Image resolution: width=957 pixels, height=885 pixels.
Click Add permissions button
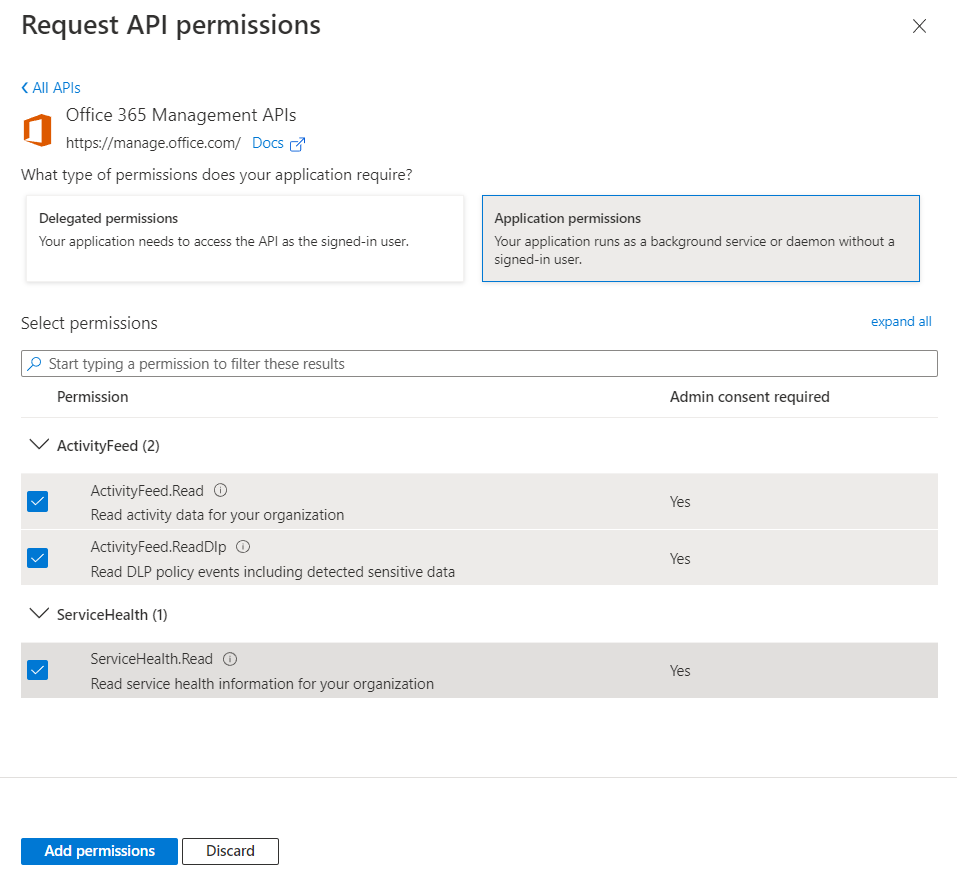pyautogui.click(x=99, y=851)
